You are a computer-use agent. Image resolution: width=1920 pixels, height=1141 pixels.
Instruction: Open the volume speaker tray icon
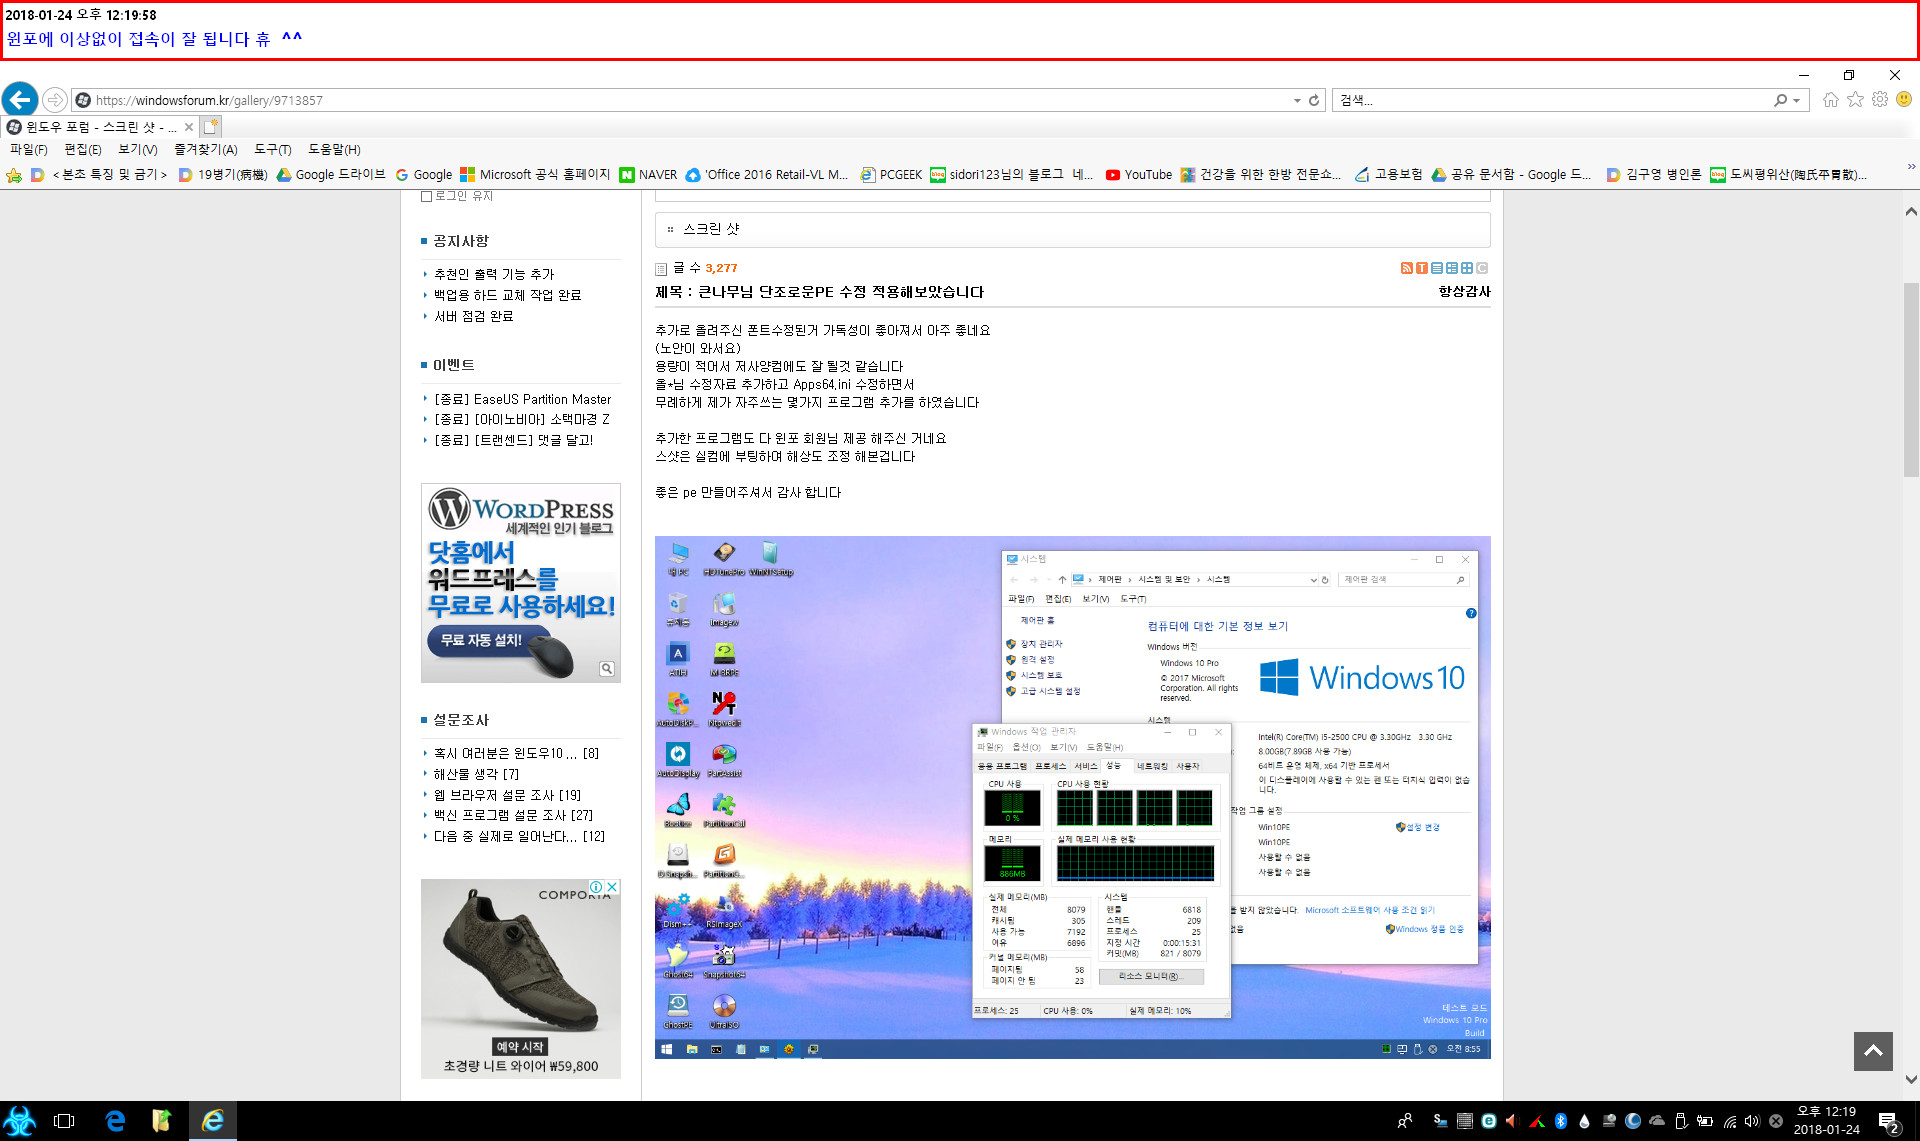1752,1121
